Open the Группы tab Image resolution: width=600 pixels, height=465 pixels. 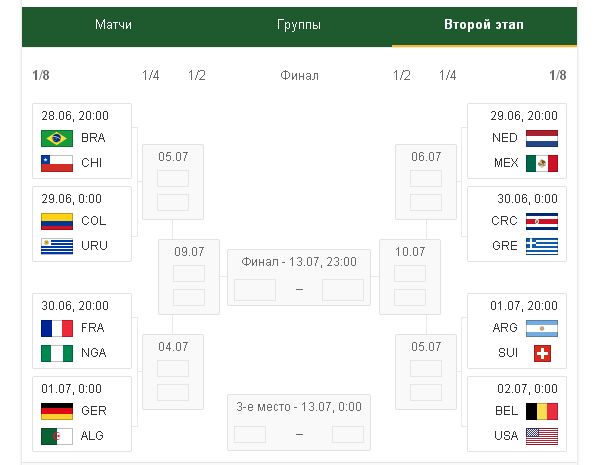click(299, 24)
